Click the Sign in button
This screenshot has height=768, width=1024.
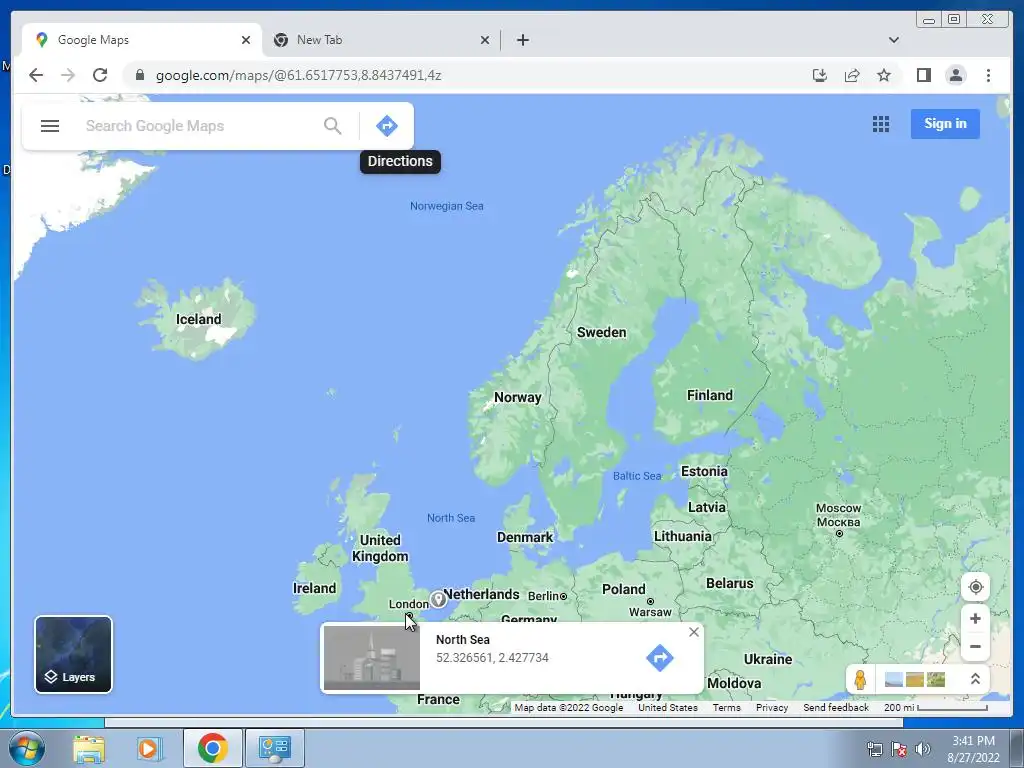[945, 123]
